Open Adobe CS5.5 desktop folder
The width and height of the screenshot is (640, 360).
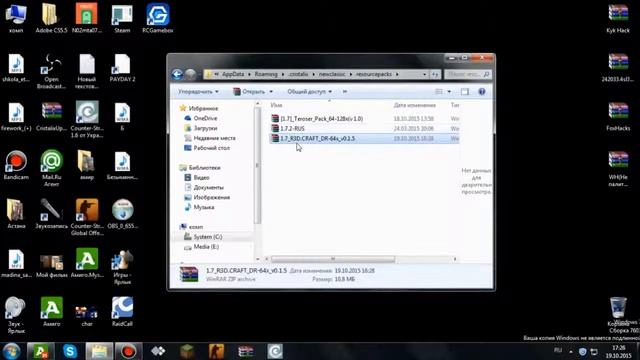click(50, 18)
